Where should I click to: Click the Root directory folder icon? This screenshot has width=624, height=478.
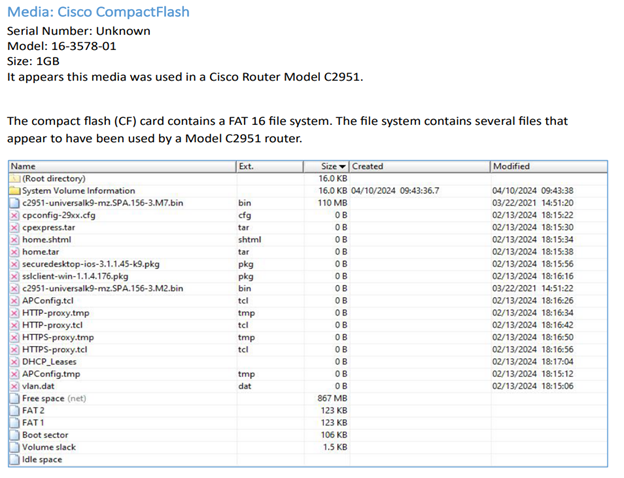click(15, 178)
